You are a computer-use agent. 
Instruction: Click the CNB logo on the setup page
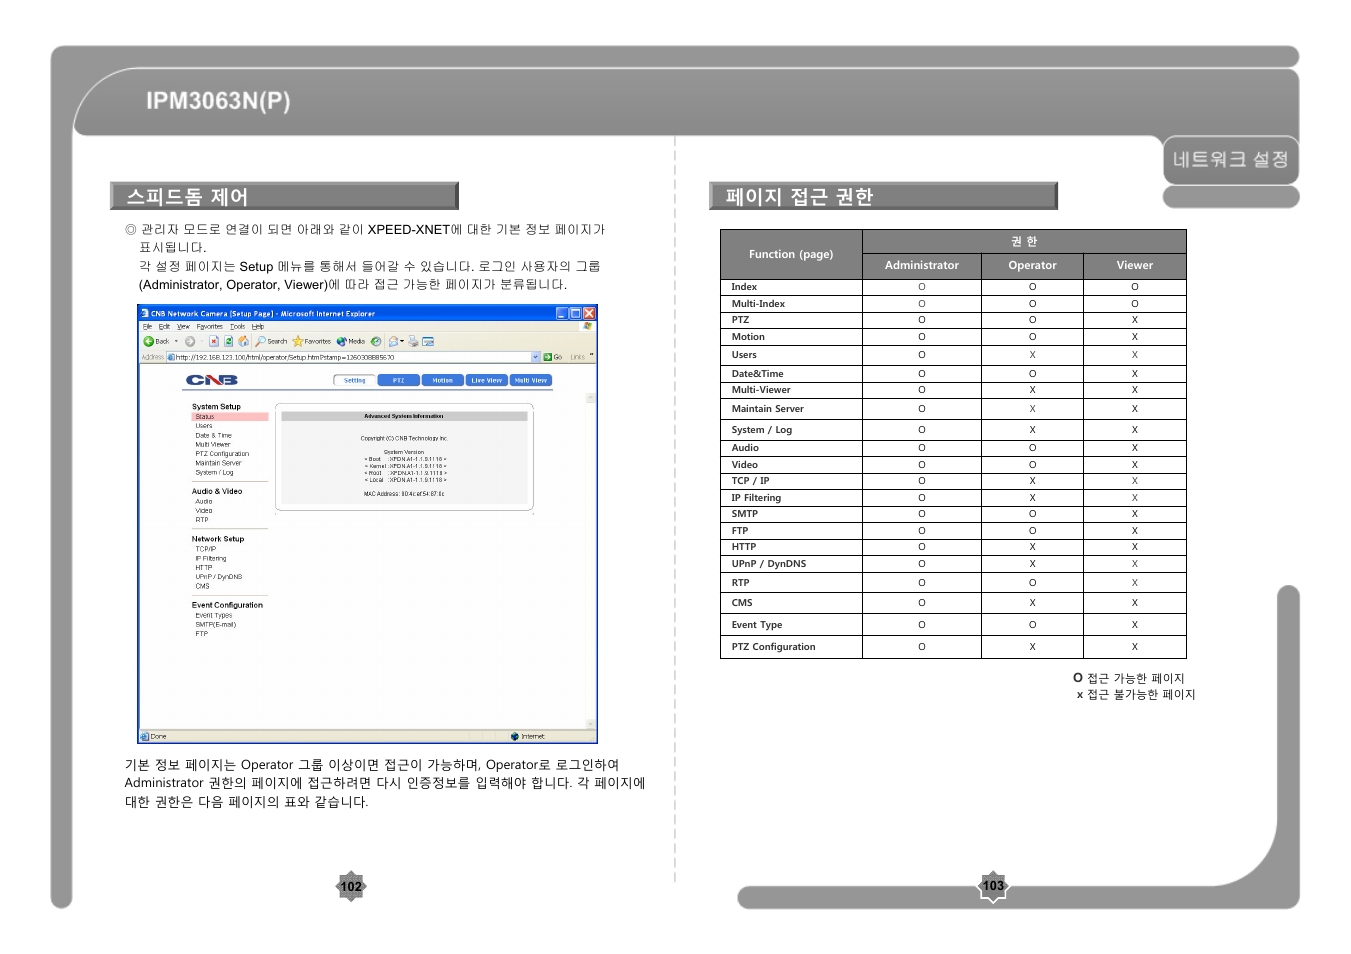pos(212,380)
